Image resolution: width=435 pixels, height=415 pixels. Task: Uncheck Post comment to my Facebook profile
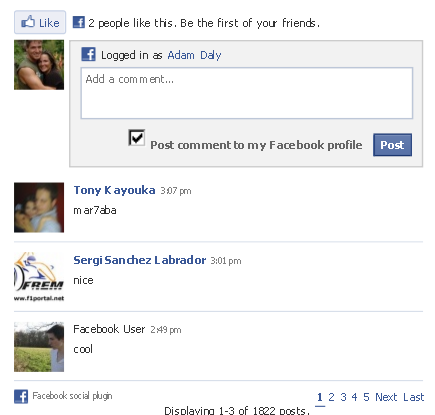point(137,137)
